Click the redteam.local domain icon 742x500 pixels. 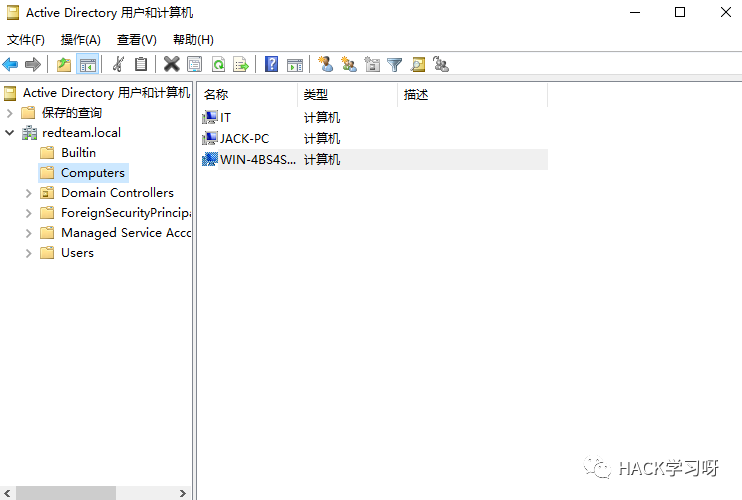(29, 133)
